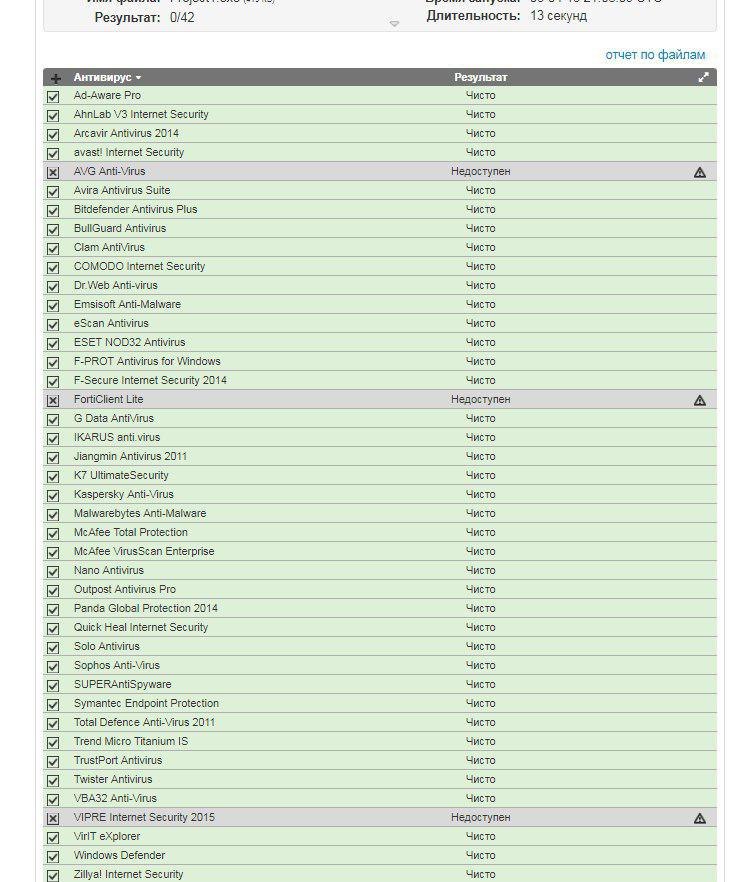
Task: Click the warning triangle in the AVG Anti-Virus row
Action: [x=699, y=172]
